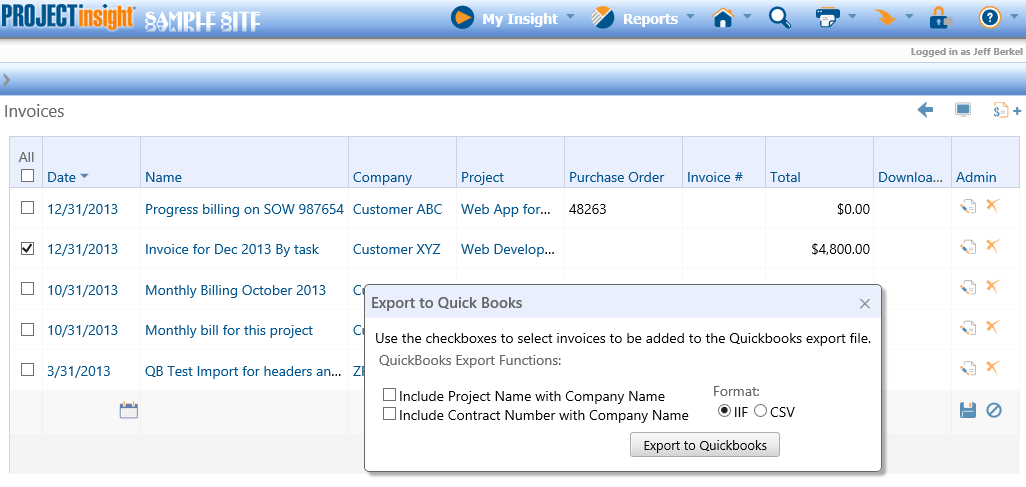Click the monitor display icon
This screenshot has width=1026, height=487.
[963, 110]
